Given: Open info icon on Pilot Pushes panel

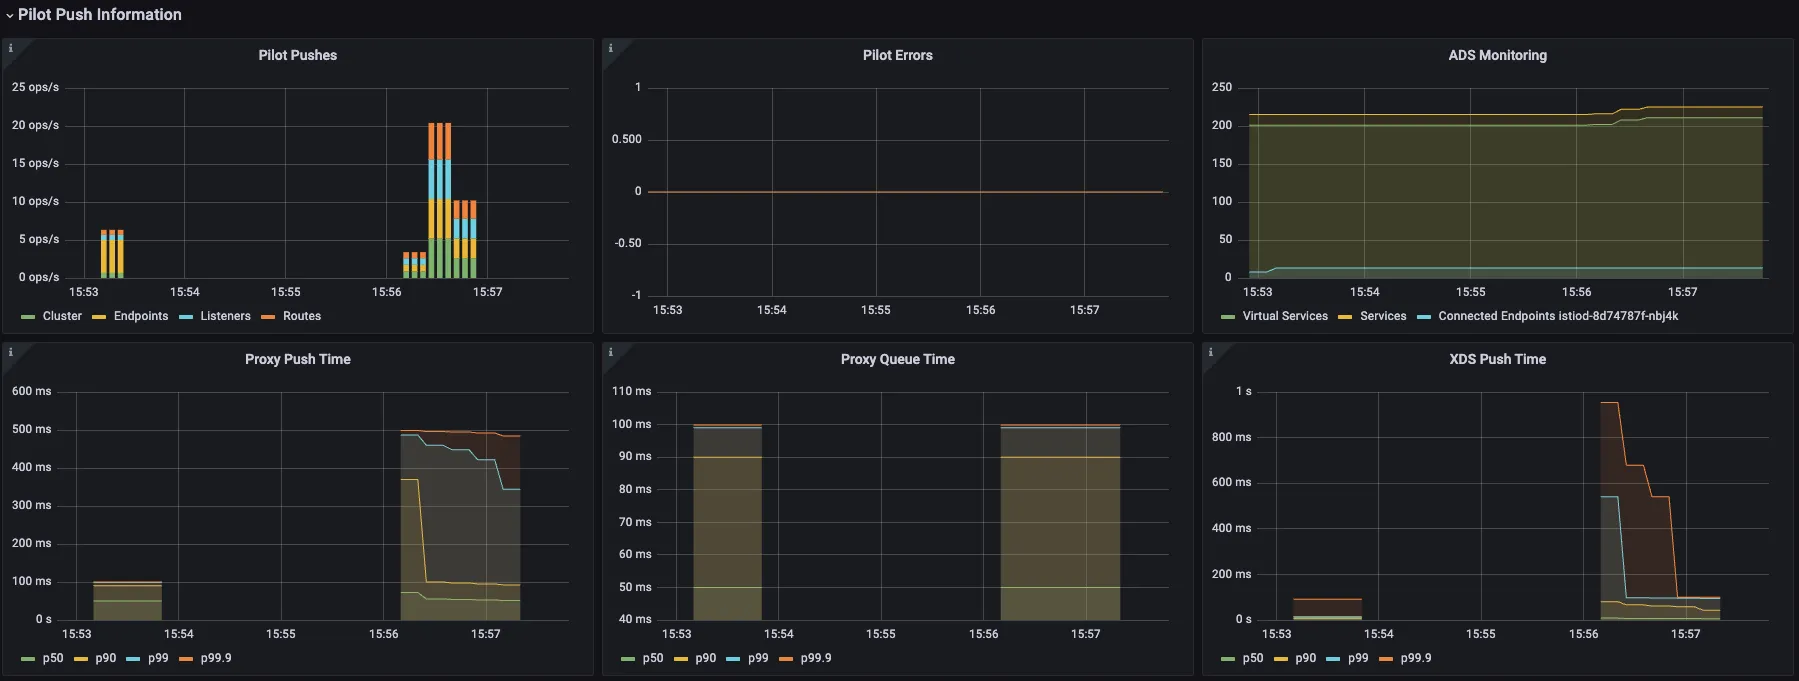Looking at the screenshot, I should [11, 48].
